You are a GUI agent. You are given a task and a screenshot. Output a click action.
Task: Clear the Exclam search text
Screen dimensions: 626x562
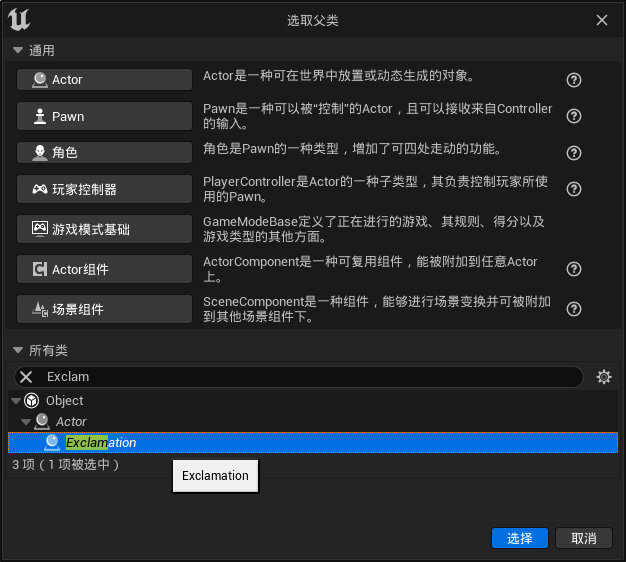click(x=26, y=377)
